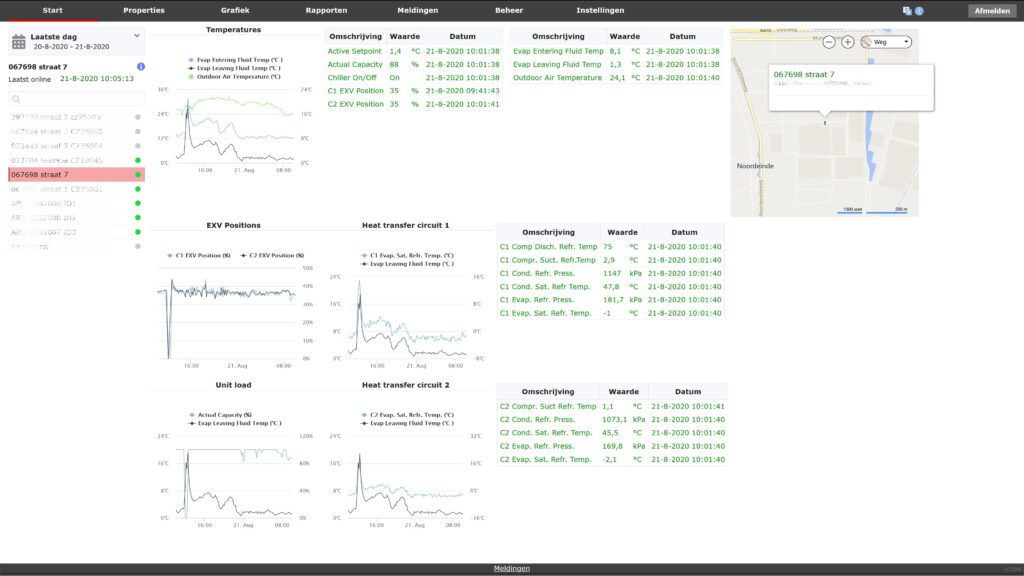Open the Instellingen tab
1024x576 pixels.
600,10
